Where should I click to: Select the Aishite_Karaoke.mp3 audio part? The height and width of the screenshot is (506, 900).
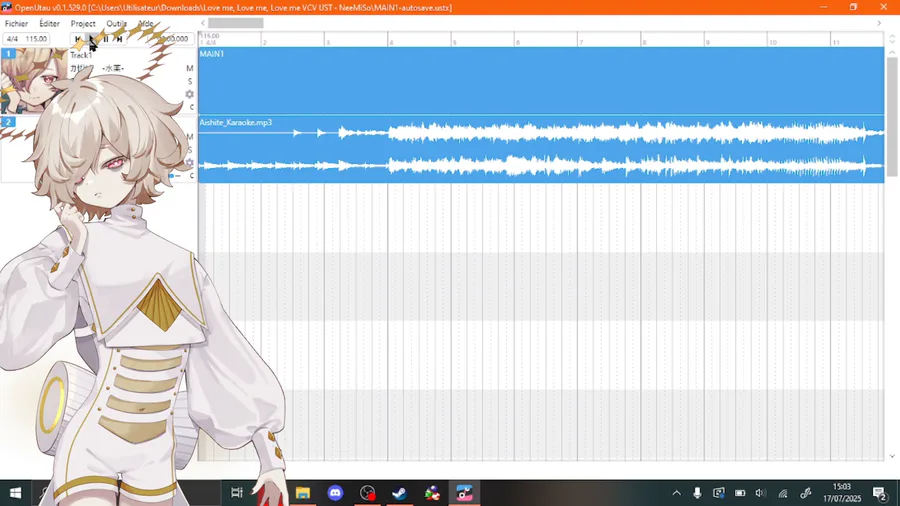(x=541, y=150)
